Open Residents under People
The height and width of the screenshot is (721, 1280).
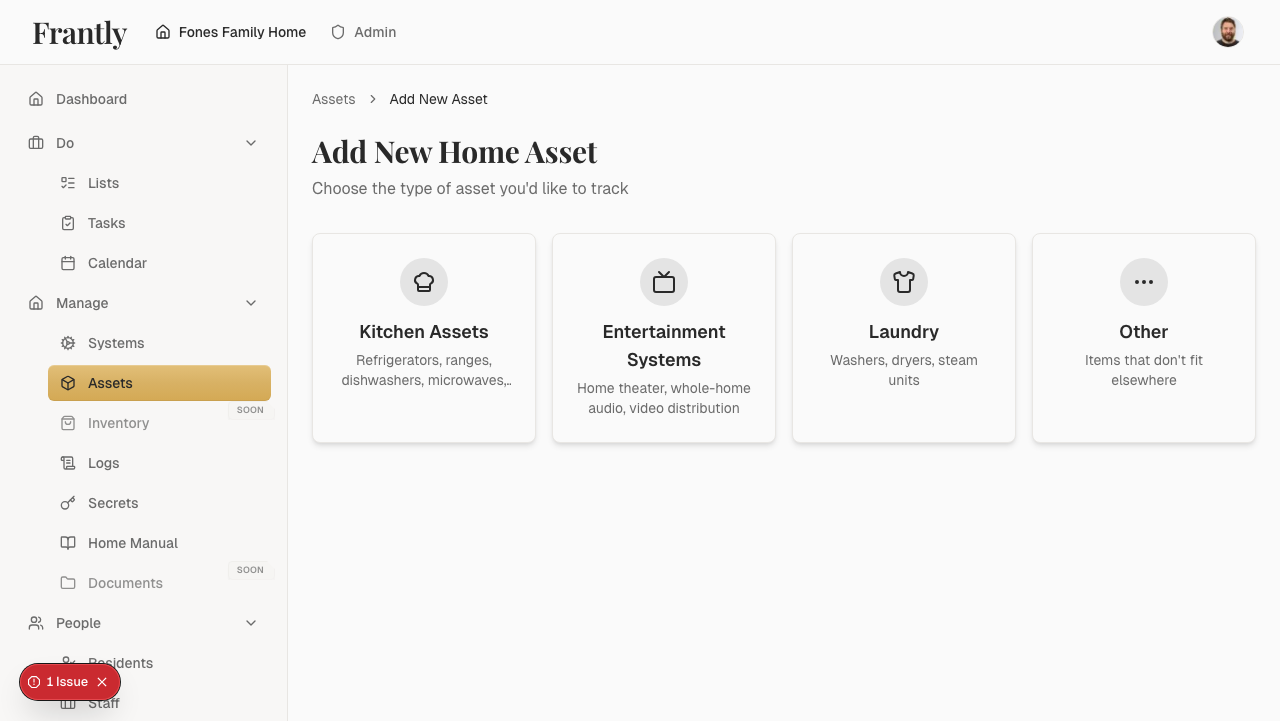pos(120,663)
